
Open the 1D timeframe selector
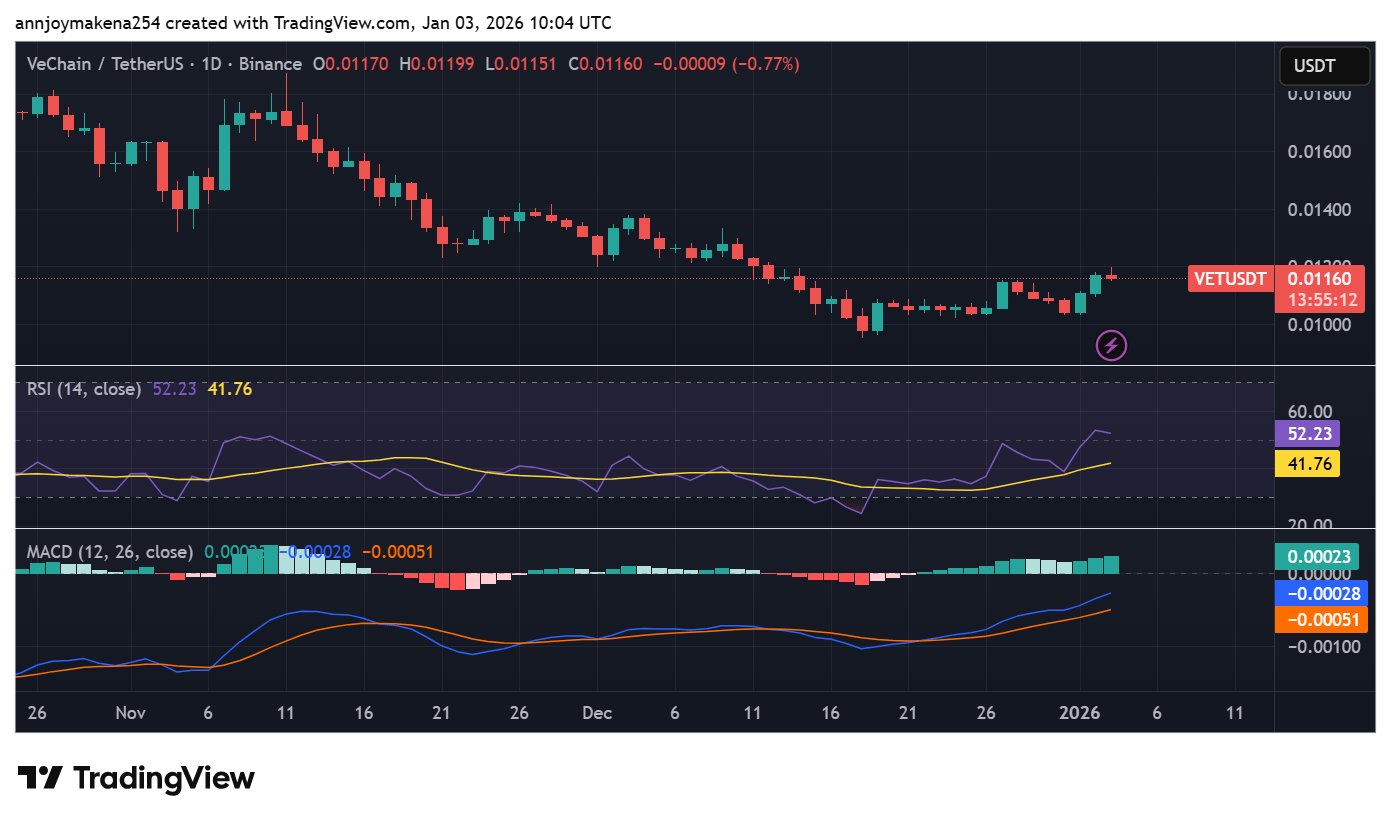(213, 63)
